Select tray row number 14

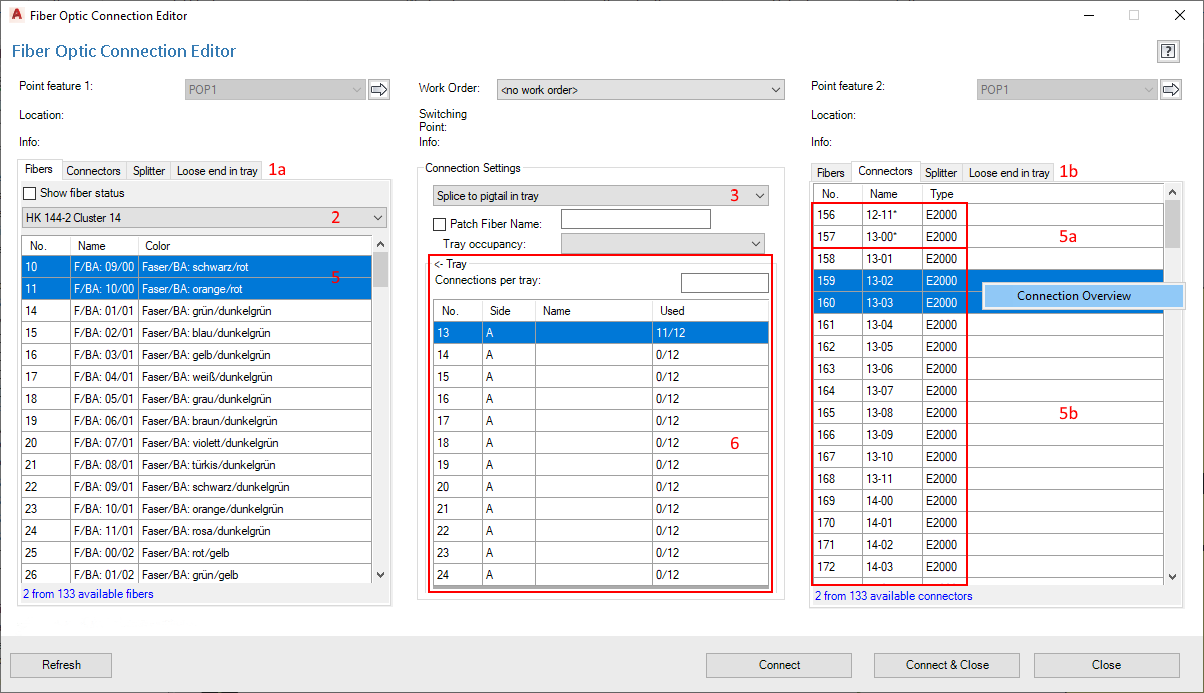click(x=601, y=355)
